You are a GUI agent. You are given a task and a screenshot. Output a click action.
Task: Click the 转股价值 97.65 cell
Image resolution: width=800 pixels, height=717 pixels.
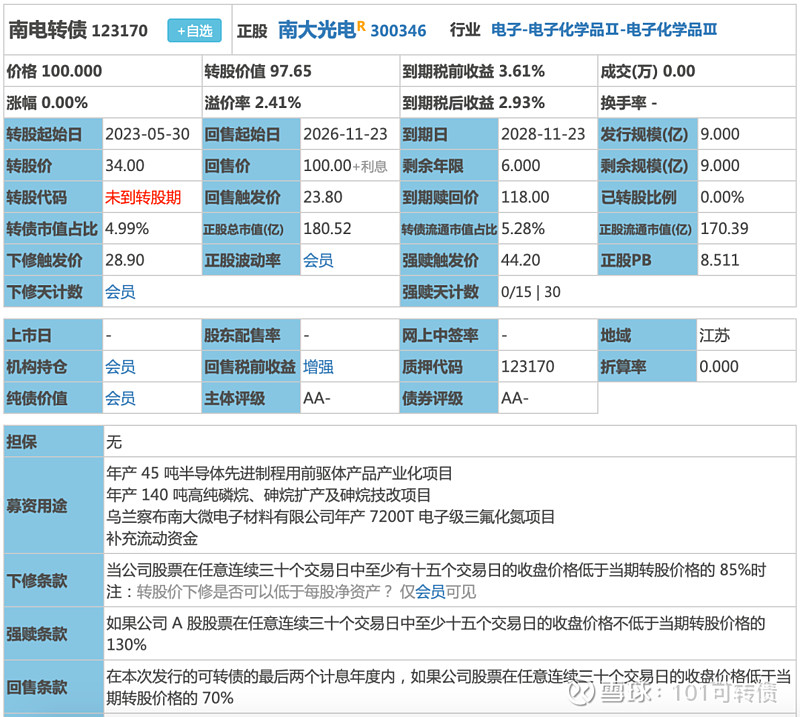click(301, 71)
